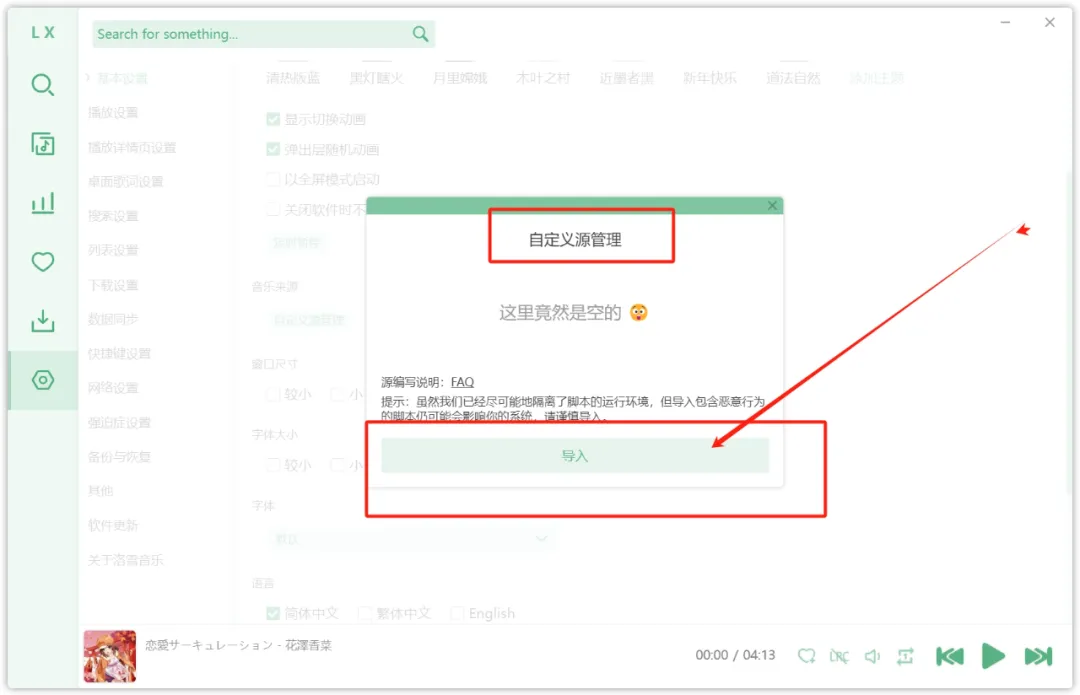Open the leaderboard charts sidebar icon

[x=42, y=204]
